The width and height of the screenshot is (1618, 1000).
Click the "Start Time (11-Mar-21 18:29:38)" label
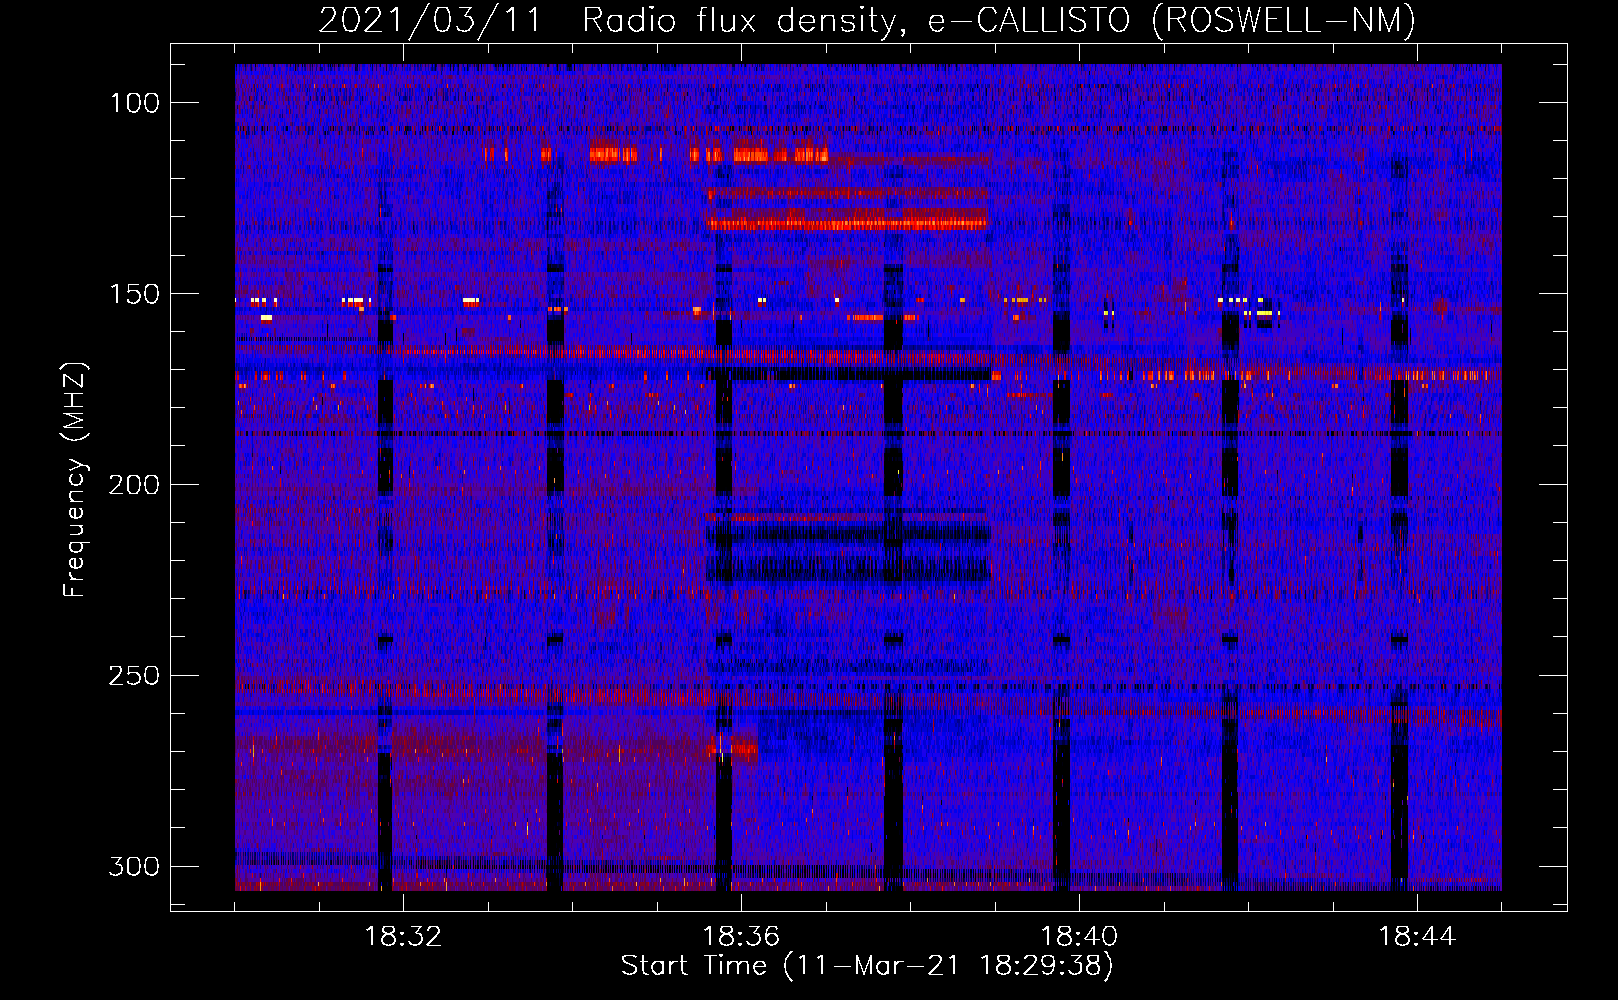867,966
